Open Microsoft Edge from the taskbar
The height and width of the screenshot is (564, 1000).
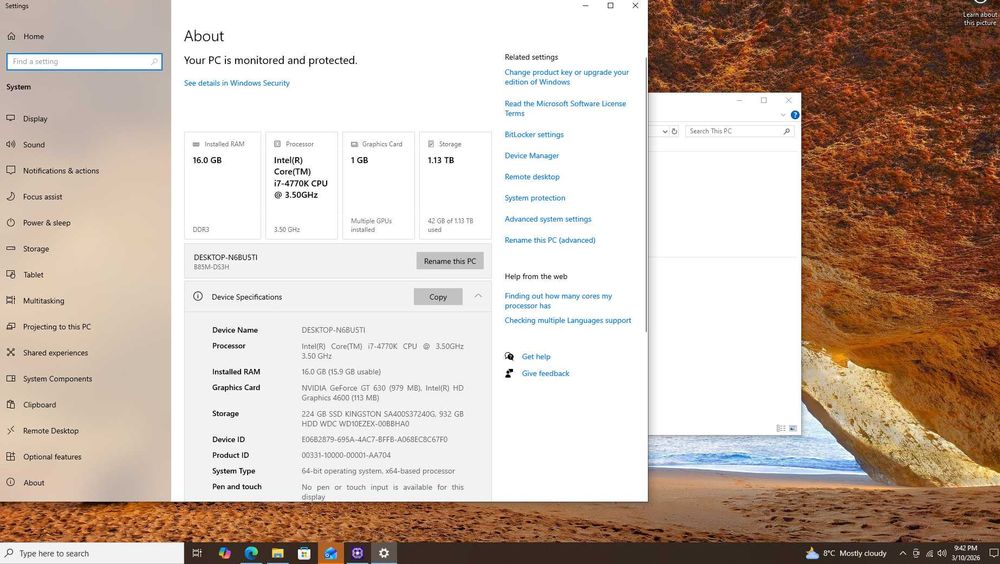coord(251,553)
